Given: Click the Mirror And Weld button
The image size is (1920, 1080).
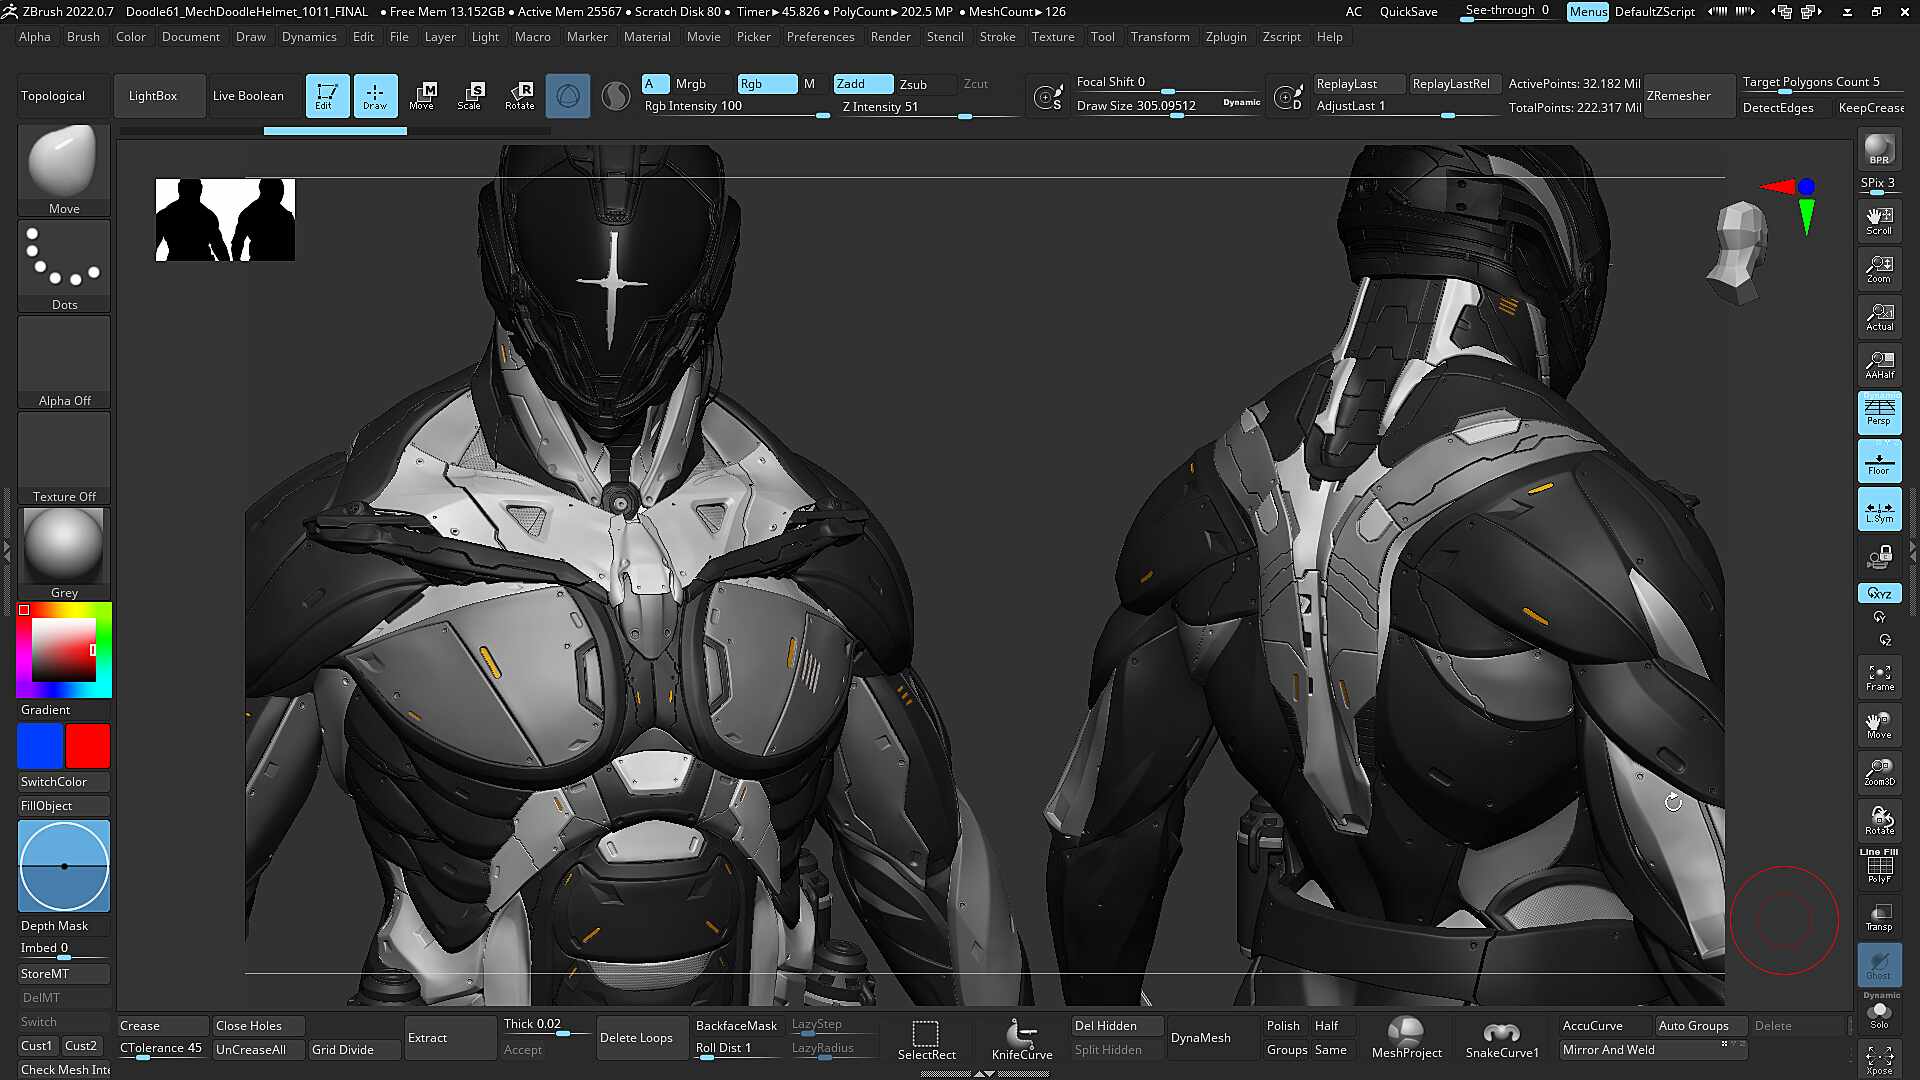Looking at the screenshot, I should [x=1653, y=1050].
